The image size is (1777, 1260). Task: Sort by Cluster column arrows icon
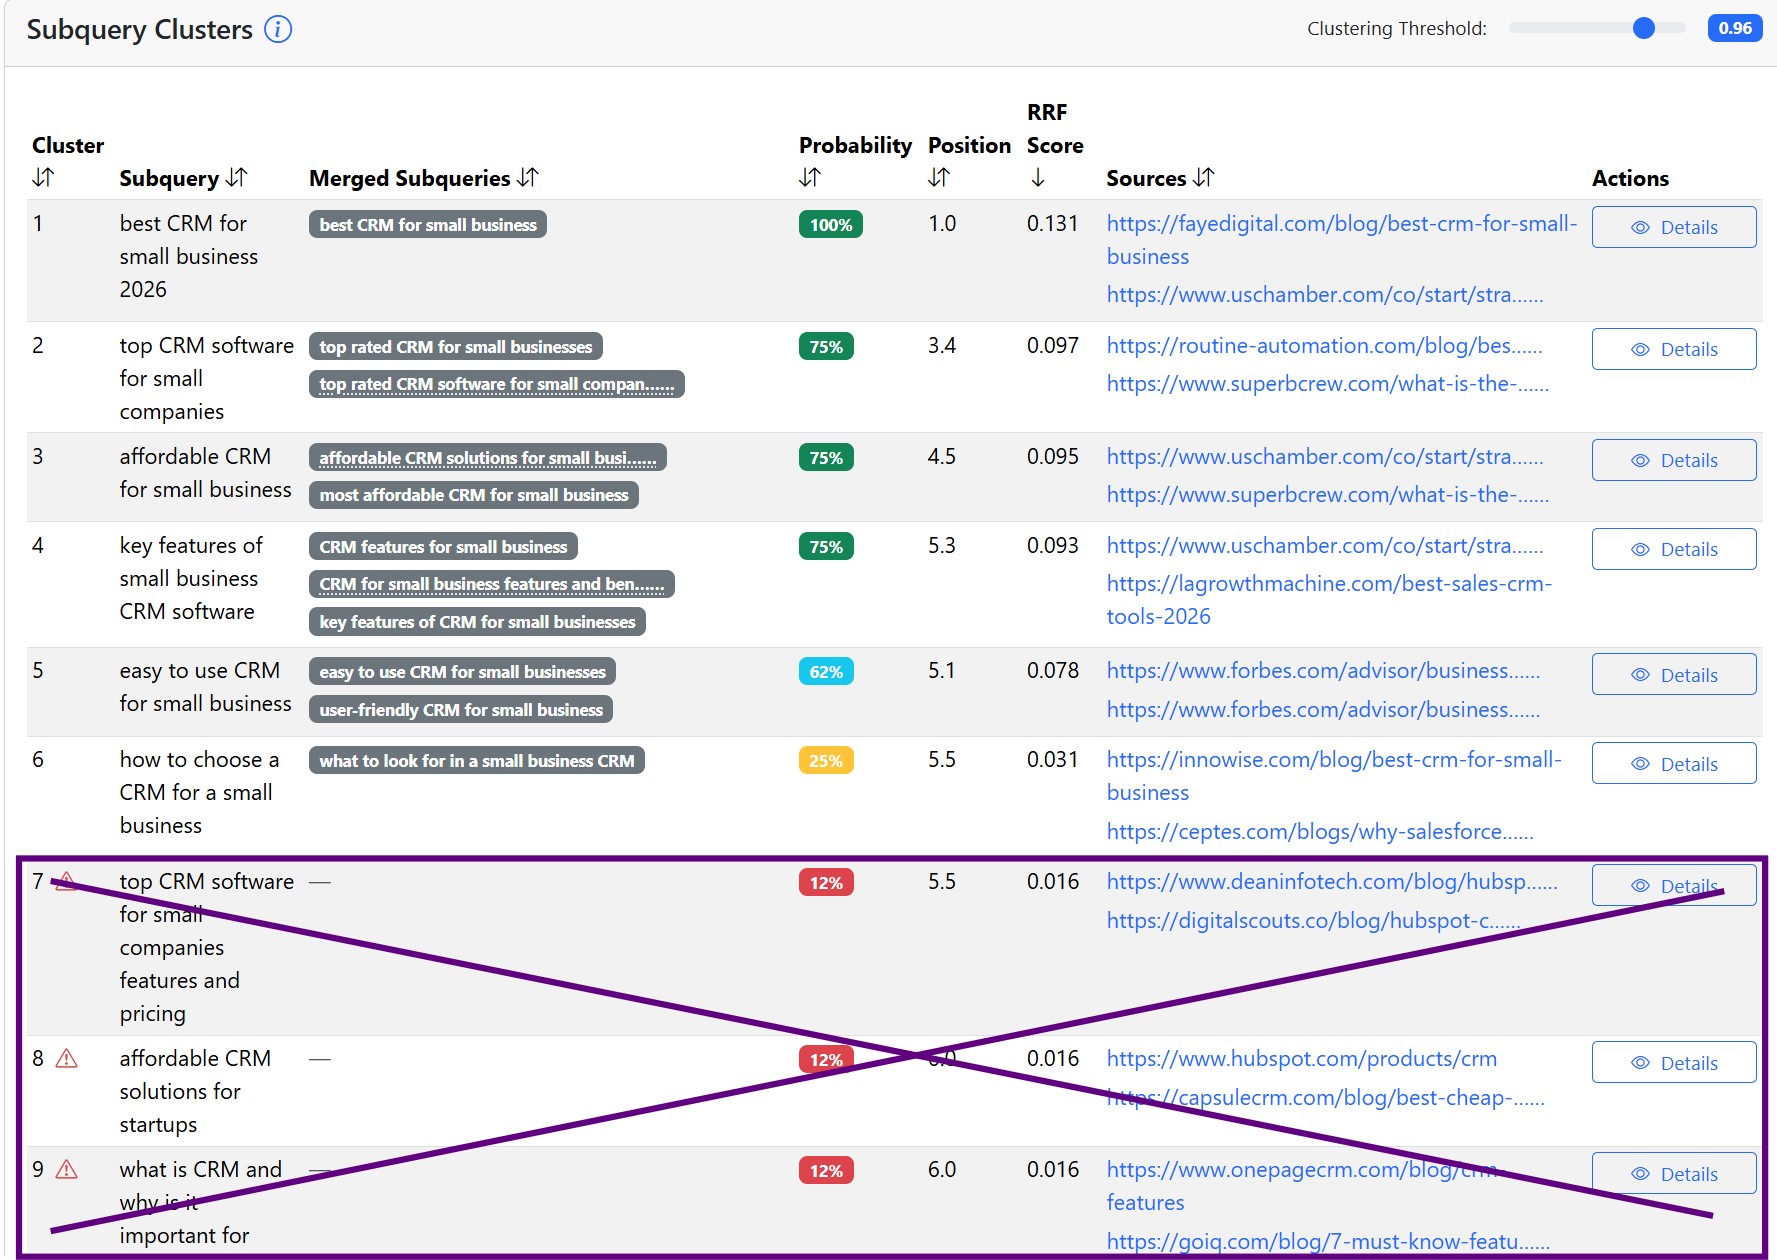pyautogui.click(x=43, y=178)
